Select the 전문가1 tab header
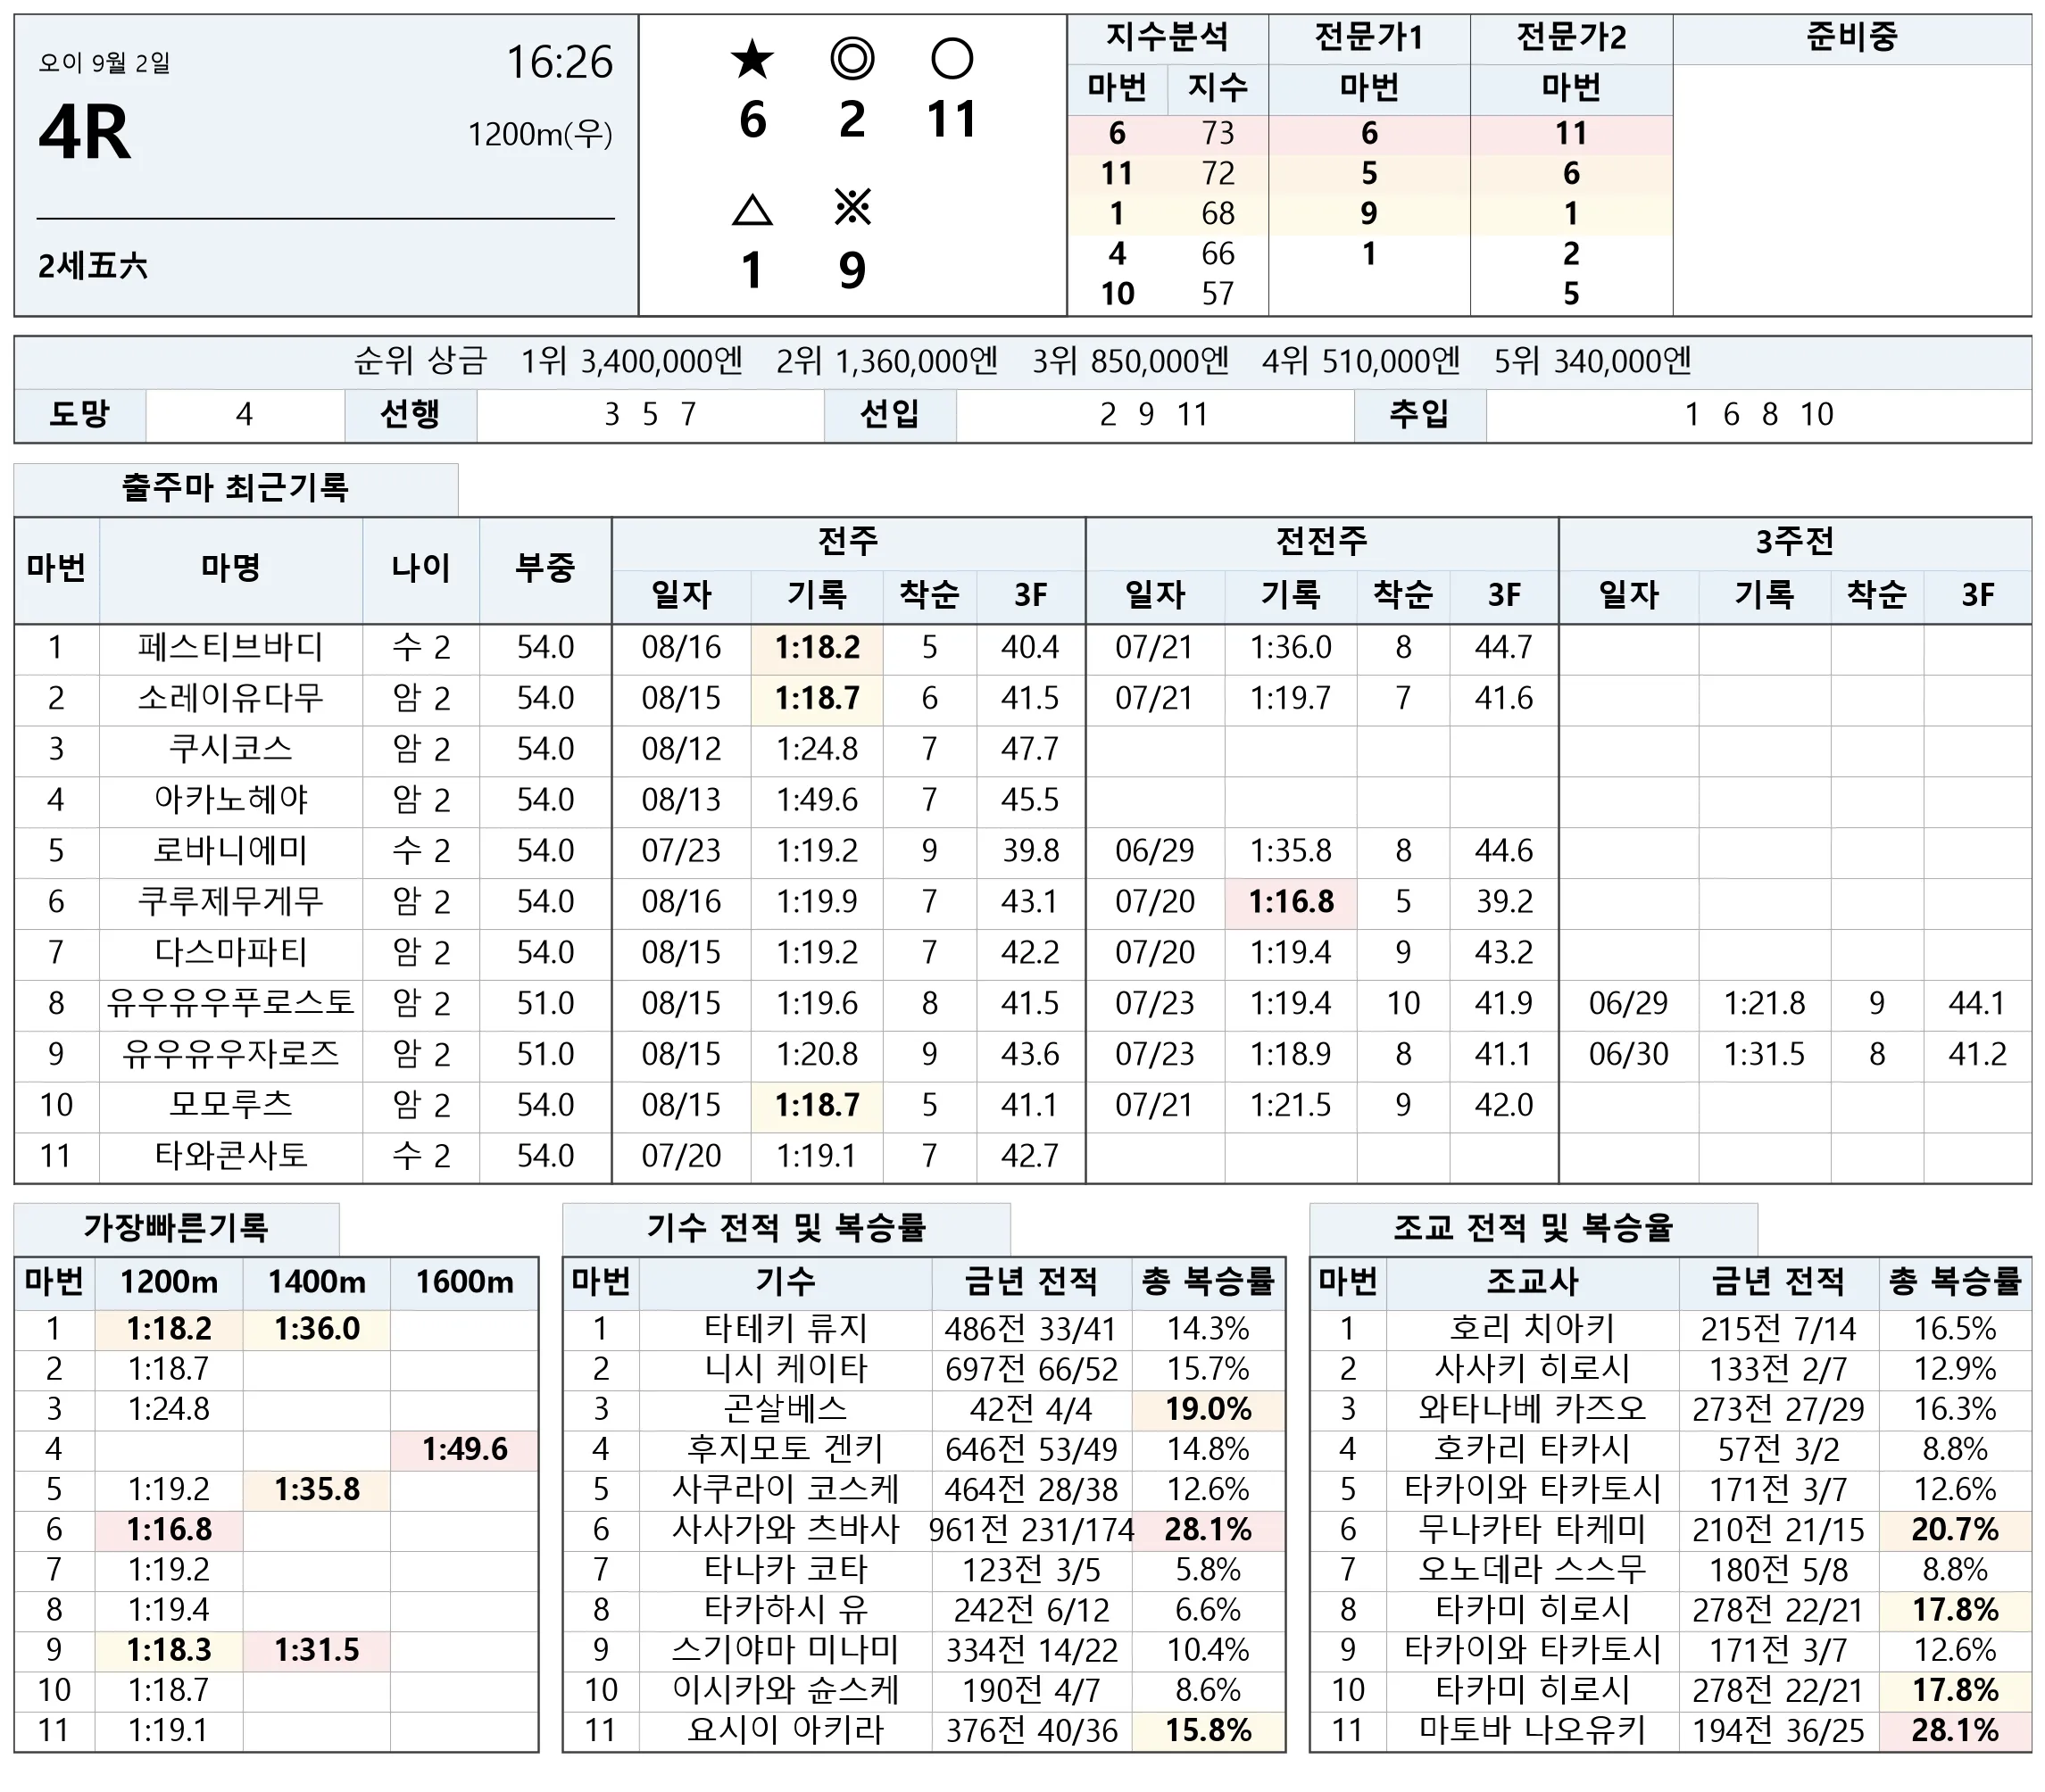Viewport: 2045px width, 1792px height. (x=1369, y=38)
